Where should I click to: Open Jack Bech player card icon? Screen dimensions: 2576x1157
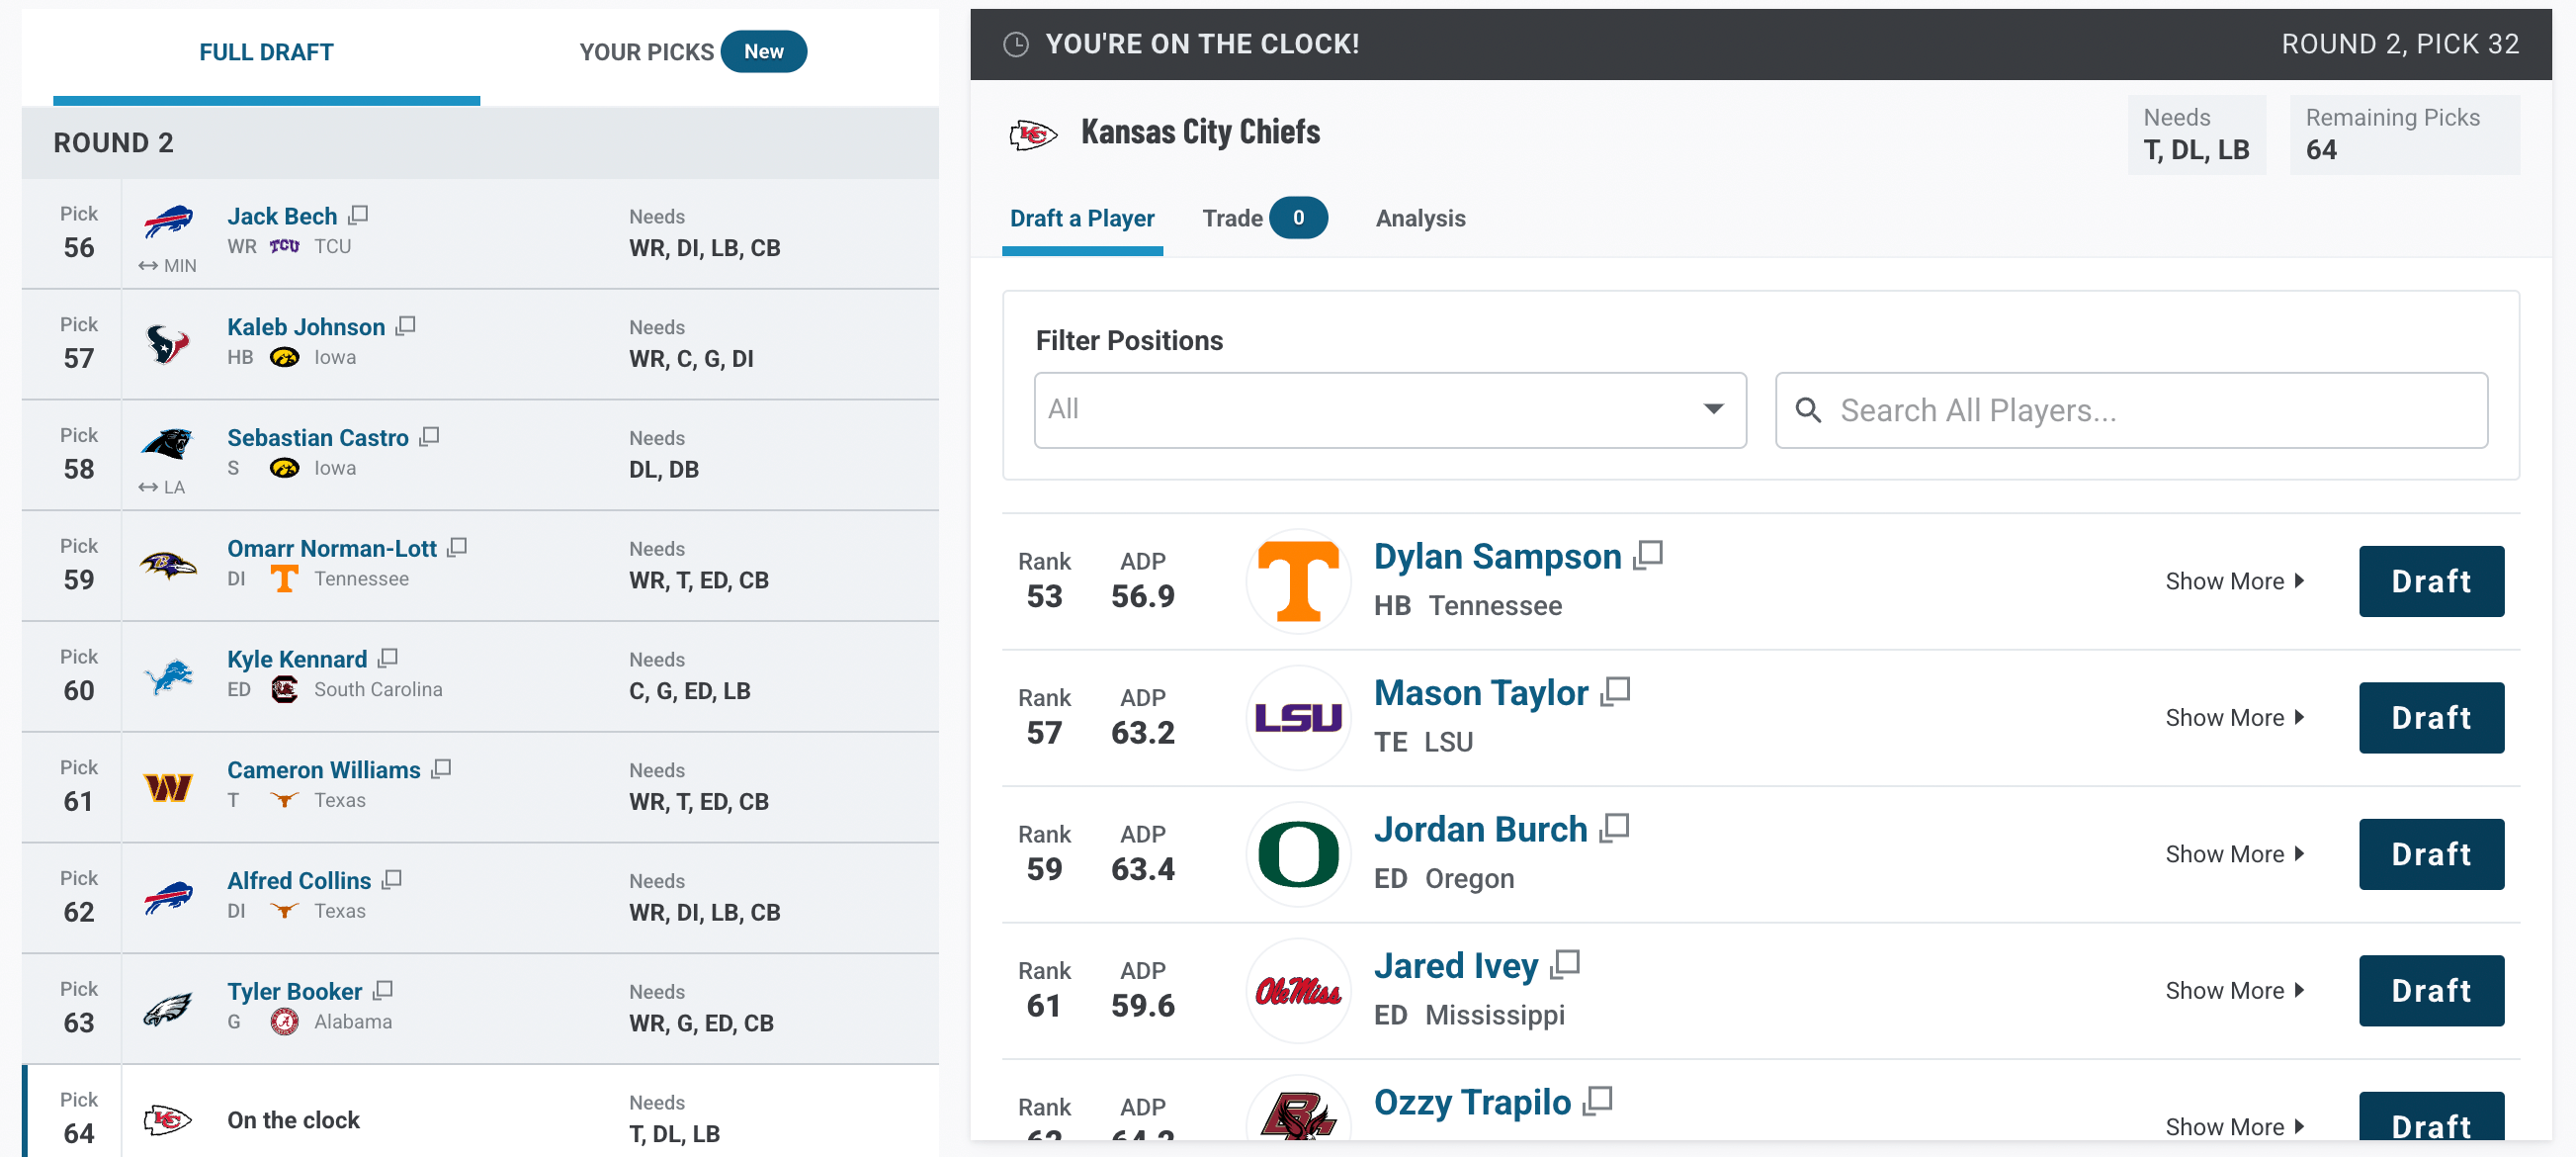coord(359,215)
